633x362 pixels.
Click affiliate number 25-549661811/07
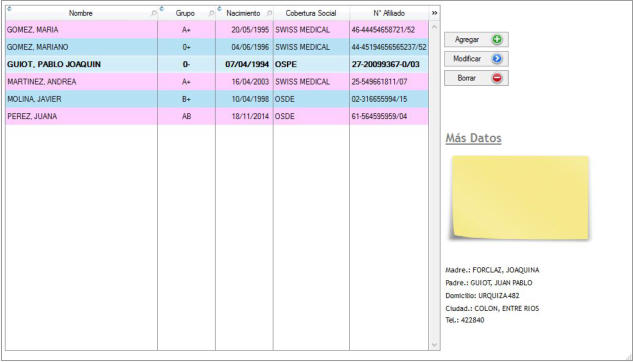[x=379, y=82]
